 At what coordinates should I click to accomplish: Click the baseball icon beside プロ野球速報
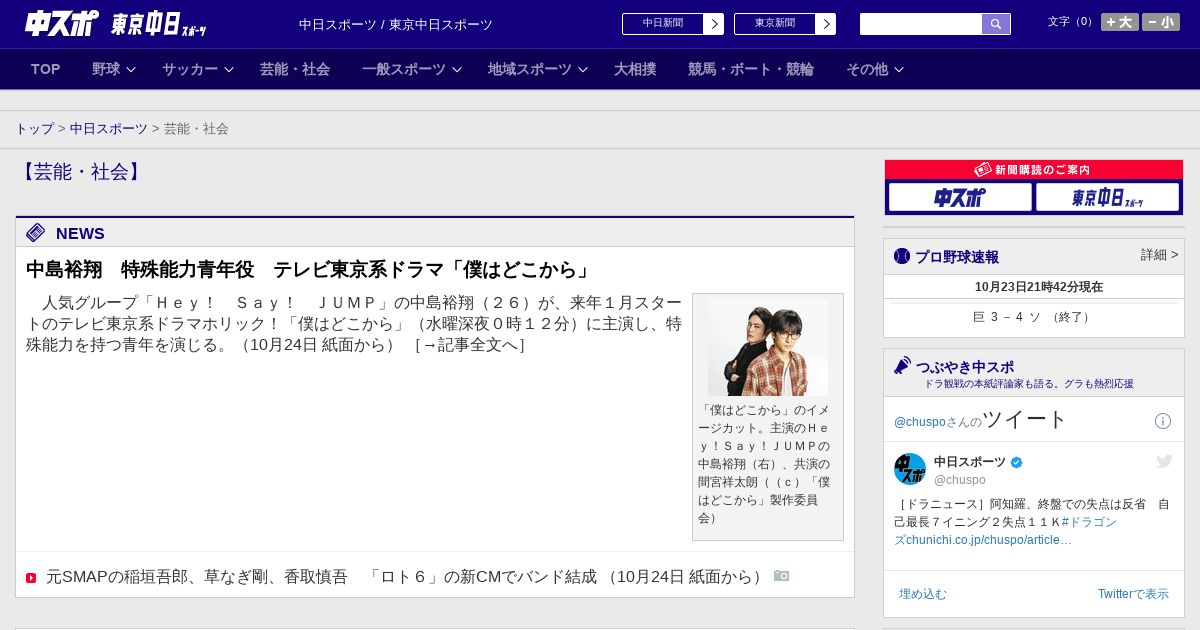pyautogui.click(x=902, y=256)
